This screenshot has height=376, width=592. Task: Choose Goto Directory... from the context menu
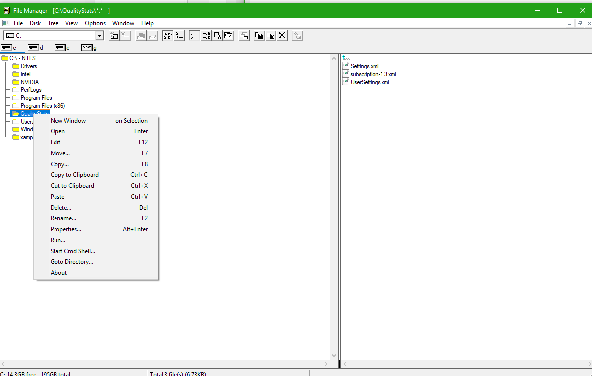[x=96, y=262]
